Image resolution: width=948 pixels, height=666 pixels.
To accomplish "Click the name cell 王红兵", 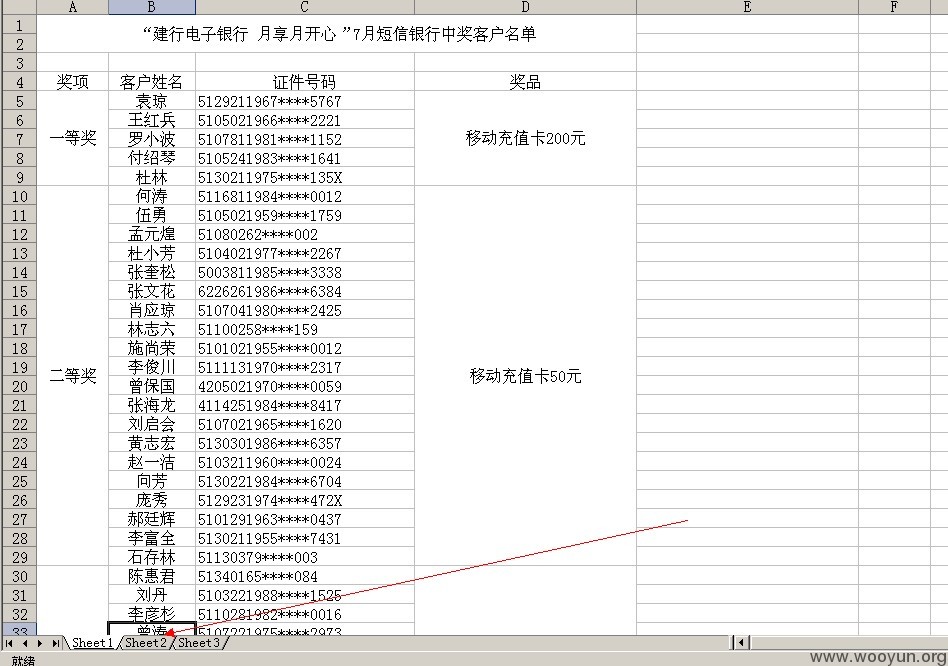I will (x=152, y=120).
